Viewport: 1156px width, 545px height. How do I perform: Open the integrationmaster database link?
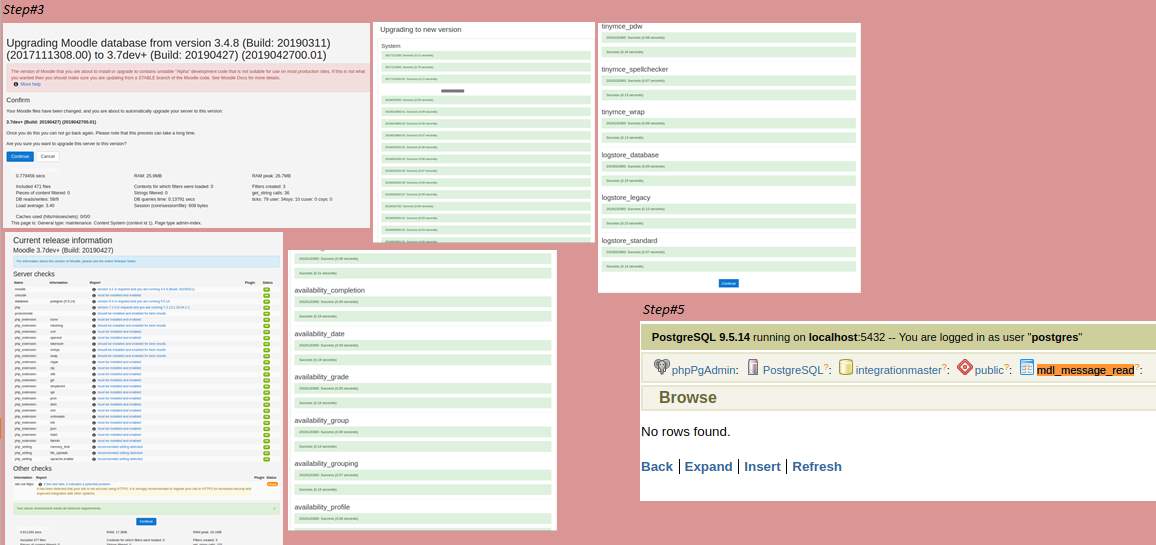[899, 370]
